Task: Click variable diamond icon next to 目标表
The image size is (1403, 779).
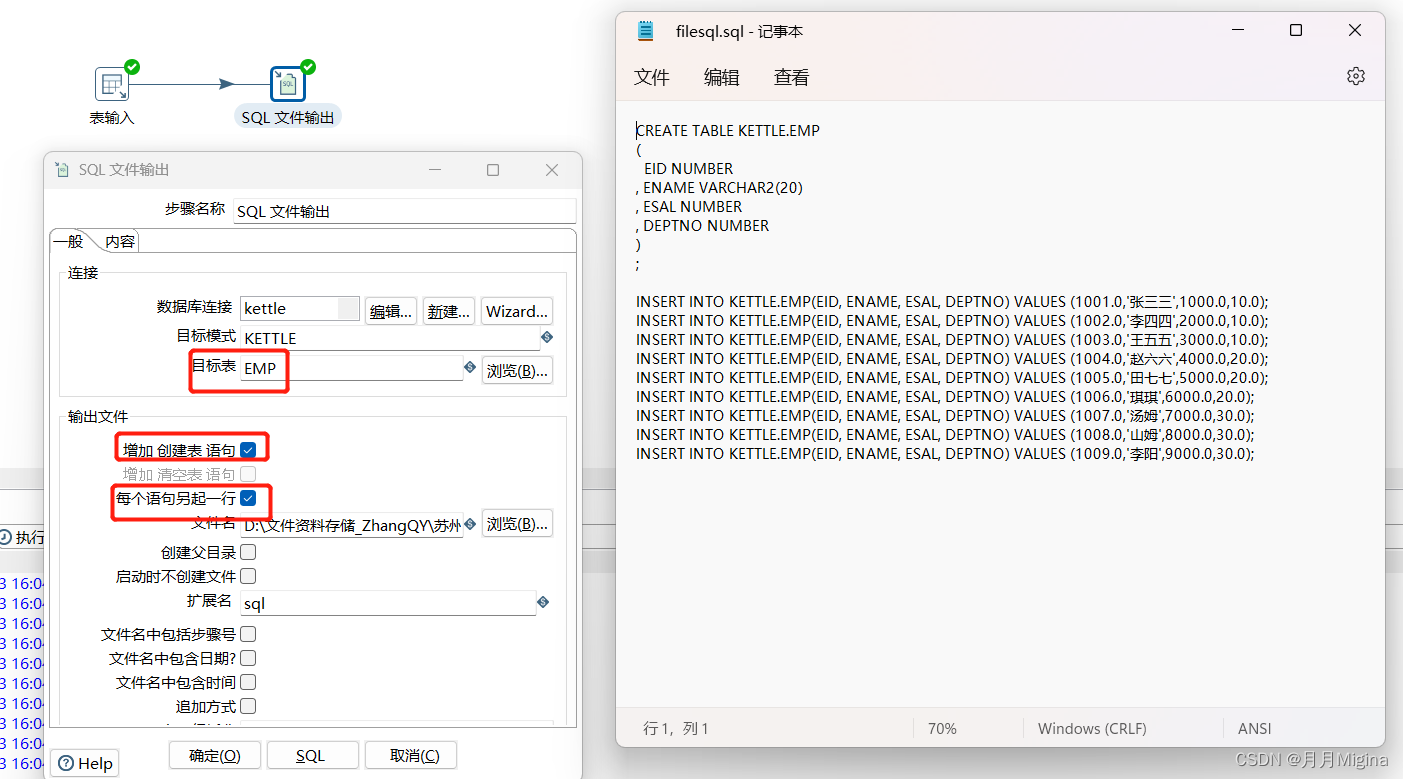Action: click(x=470, y=368)
